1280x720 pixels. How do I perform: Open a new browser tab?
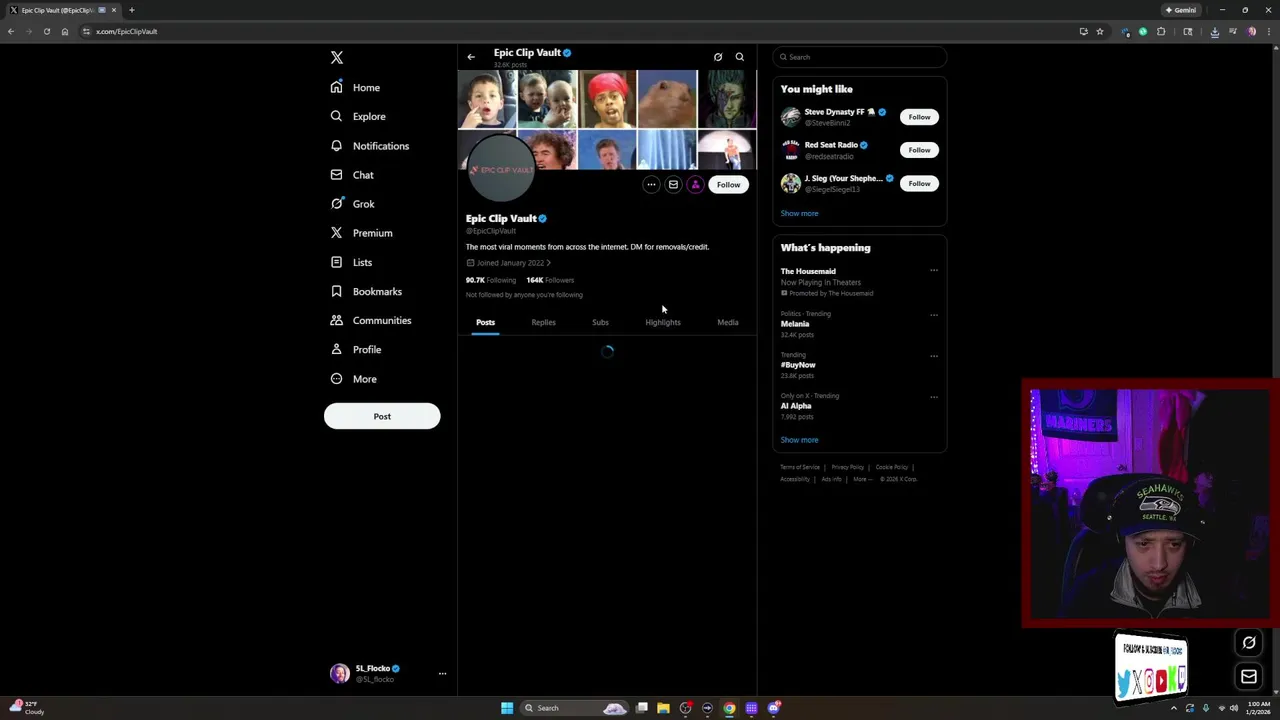click(x=131, y=10)
